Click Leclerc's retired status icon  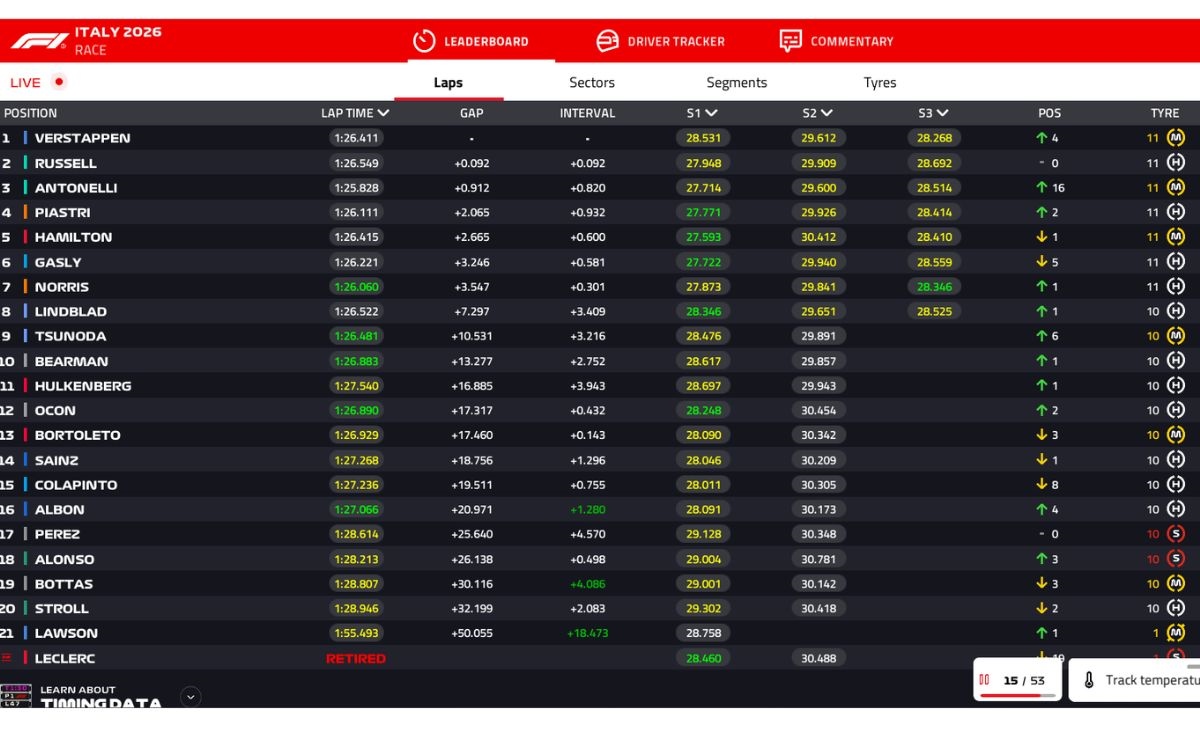(6, 658)
